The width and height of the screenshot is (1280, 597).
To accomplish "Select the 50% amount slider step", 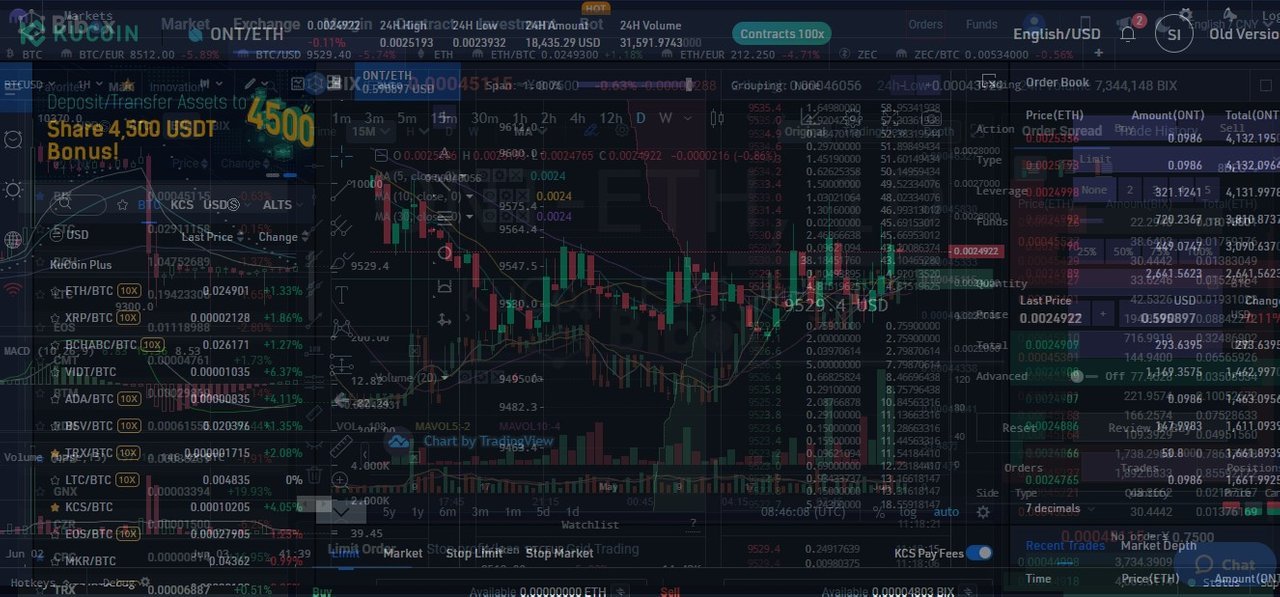I will click(x=1123, y=252).
